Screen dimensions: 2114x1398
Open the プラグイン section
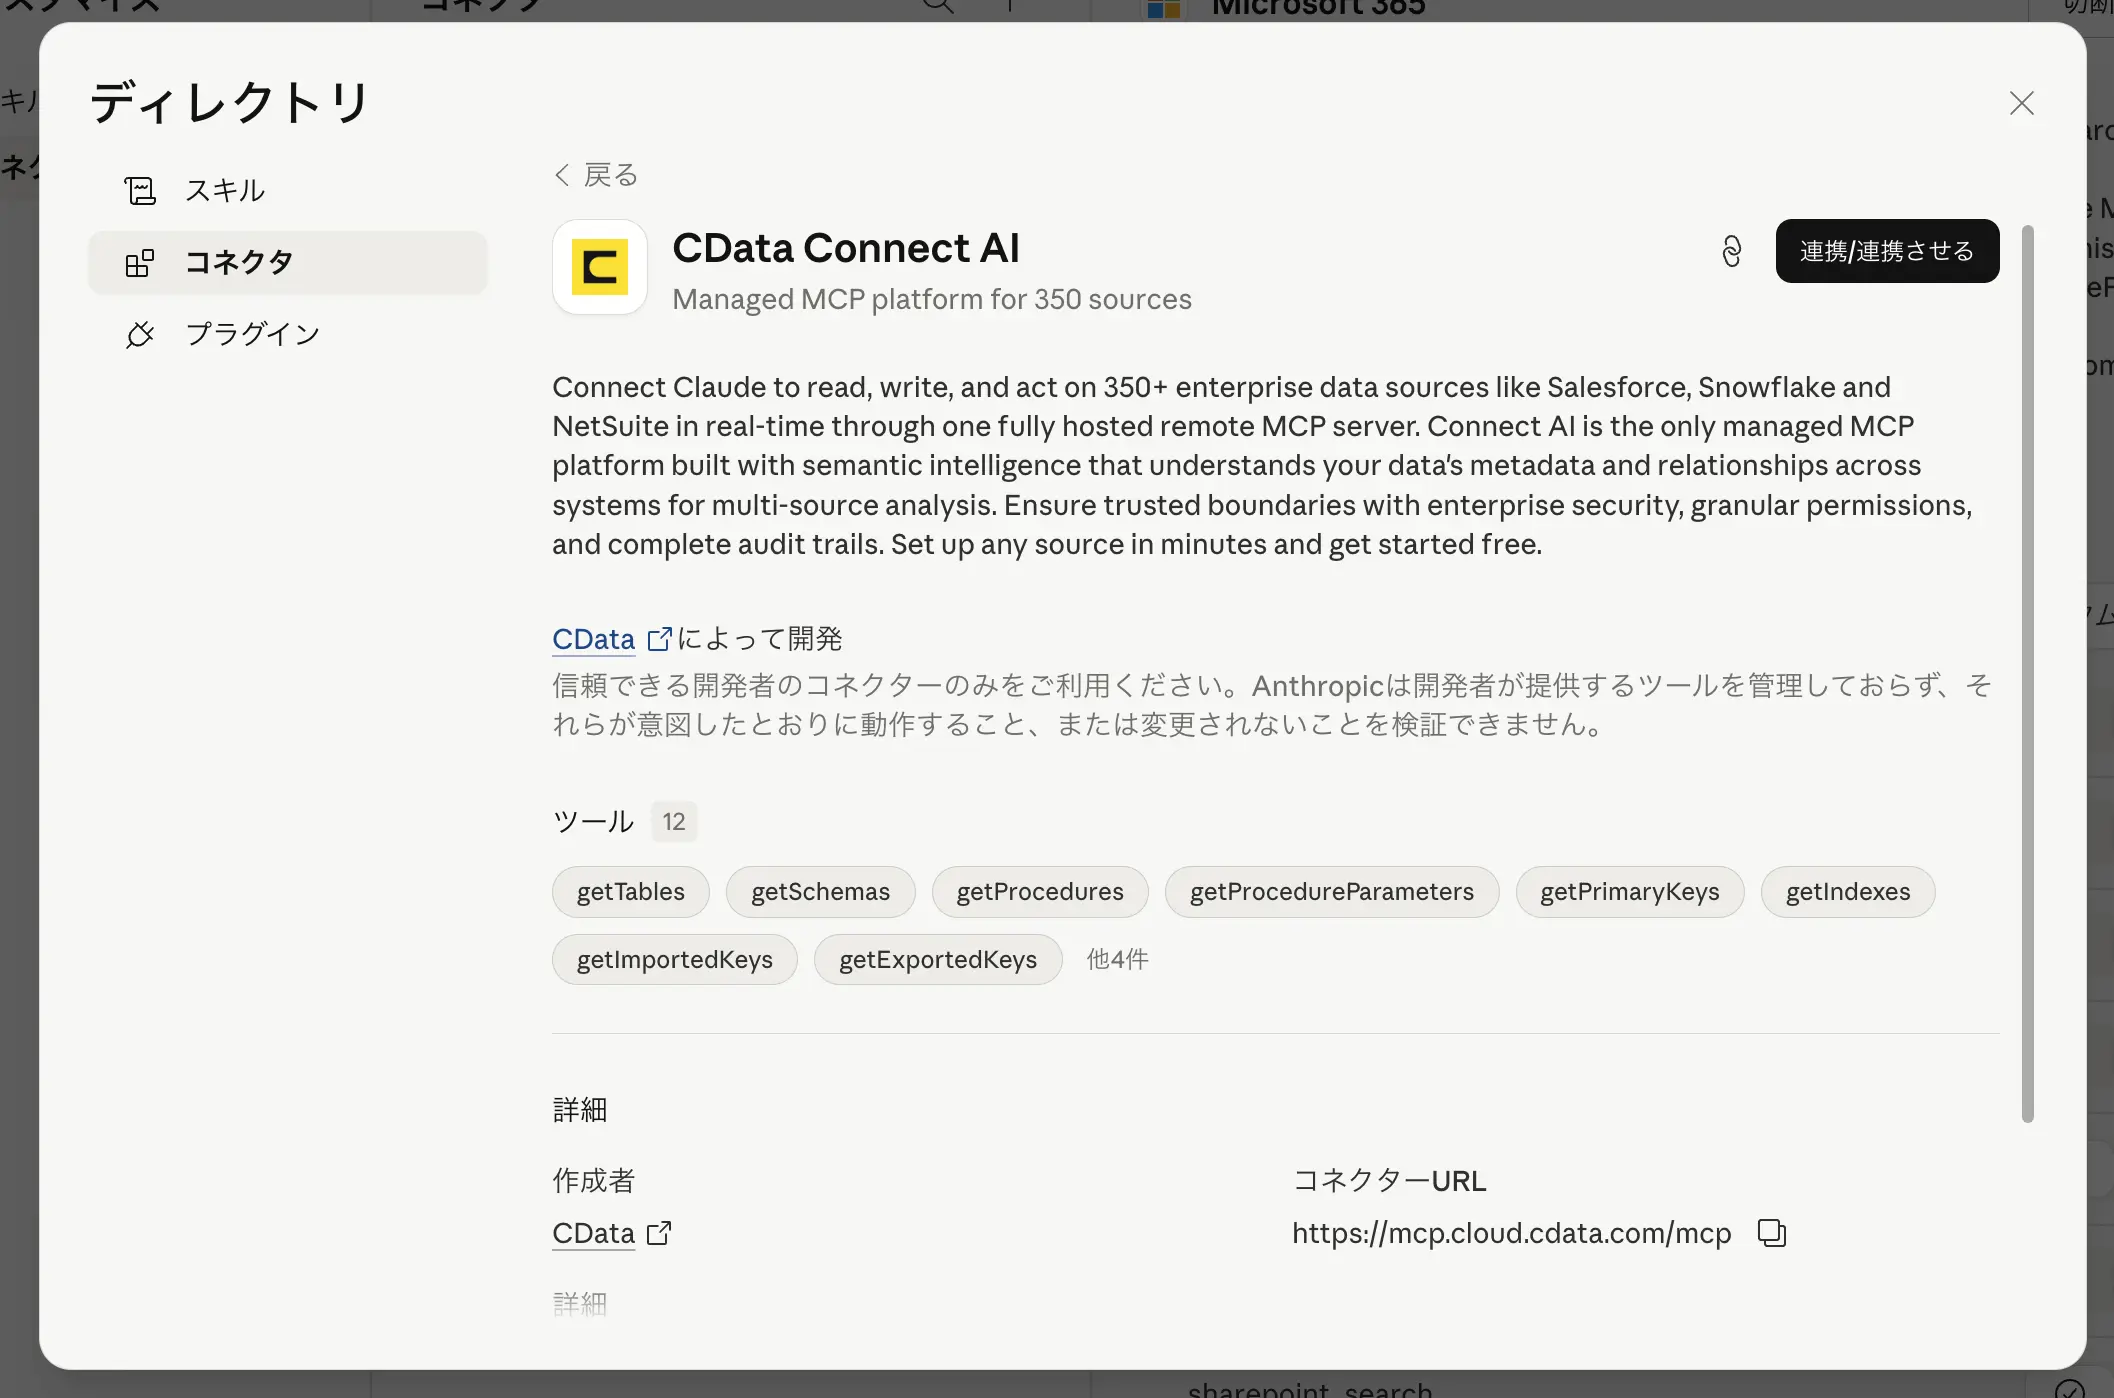click(288, 334)
